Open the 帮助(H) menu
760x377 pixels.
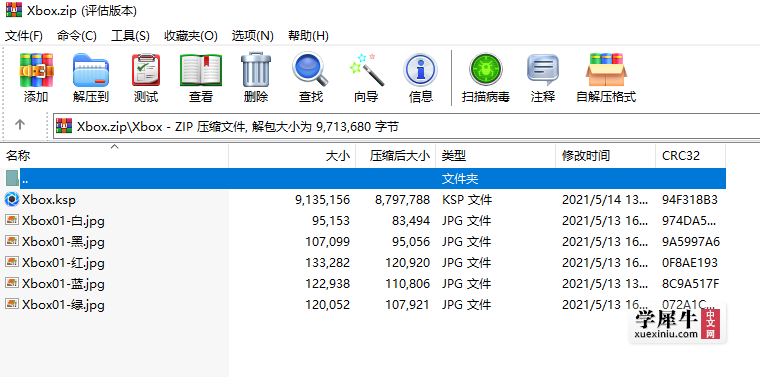pyautogui.click(x=308, y=36)
